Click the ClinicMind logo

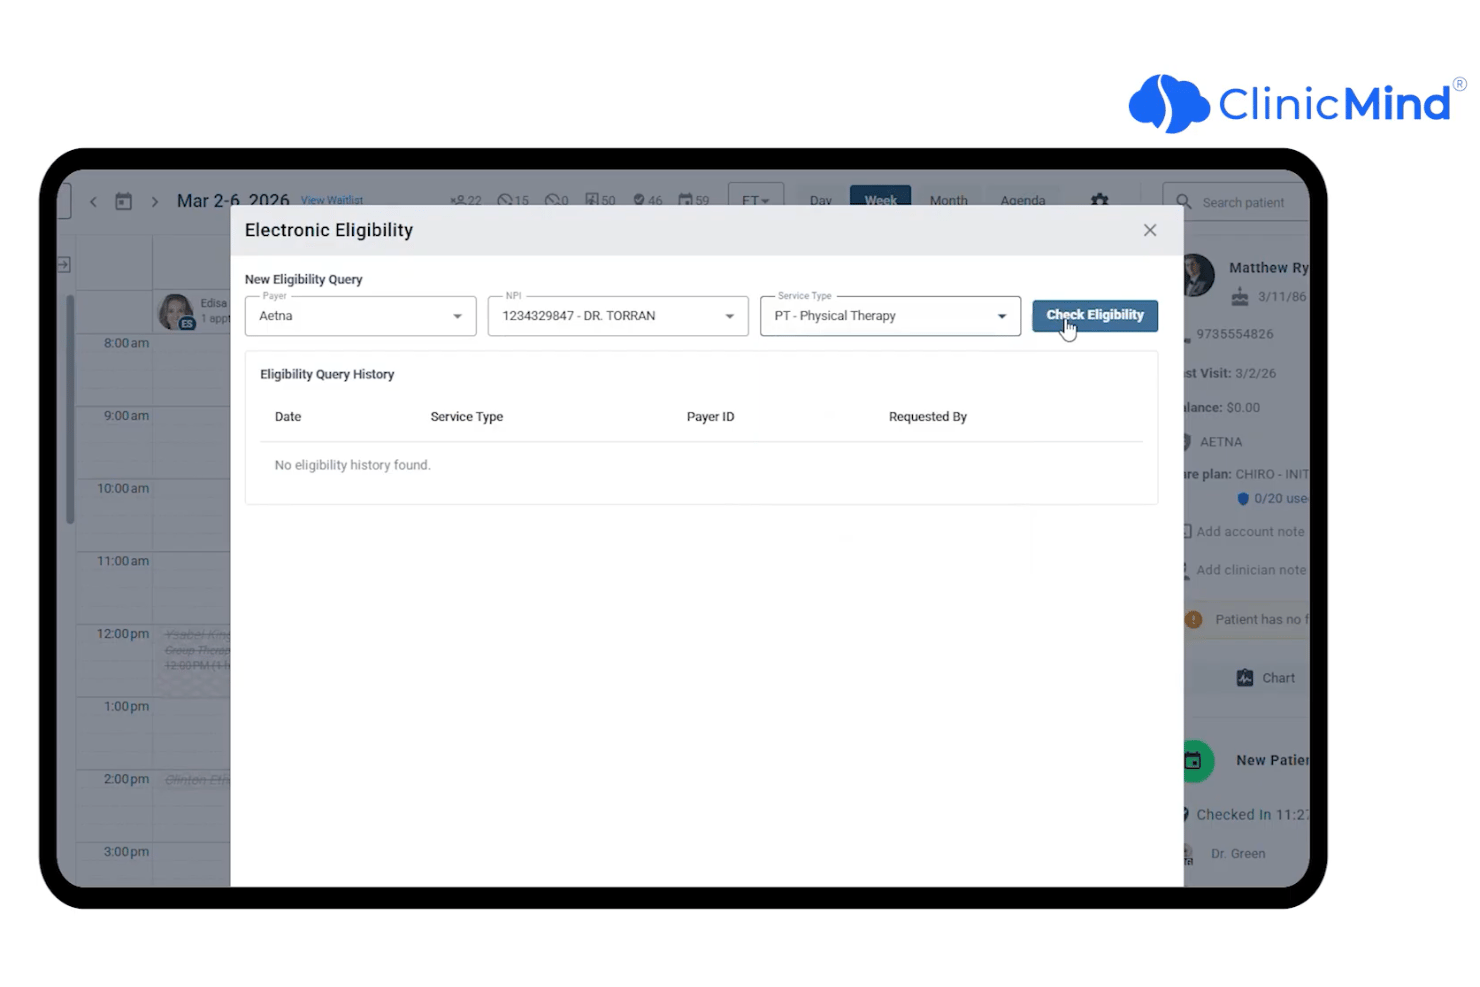1297,103
